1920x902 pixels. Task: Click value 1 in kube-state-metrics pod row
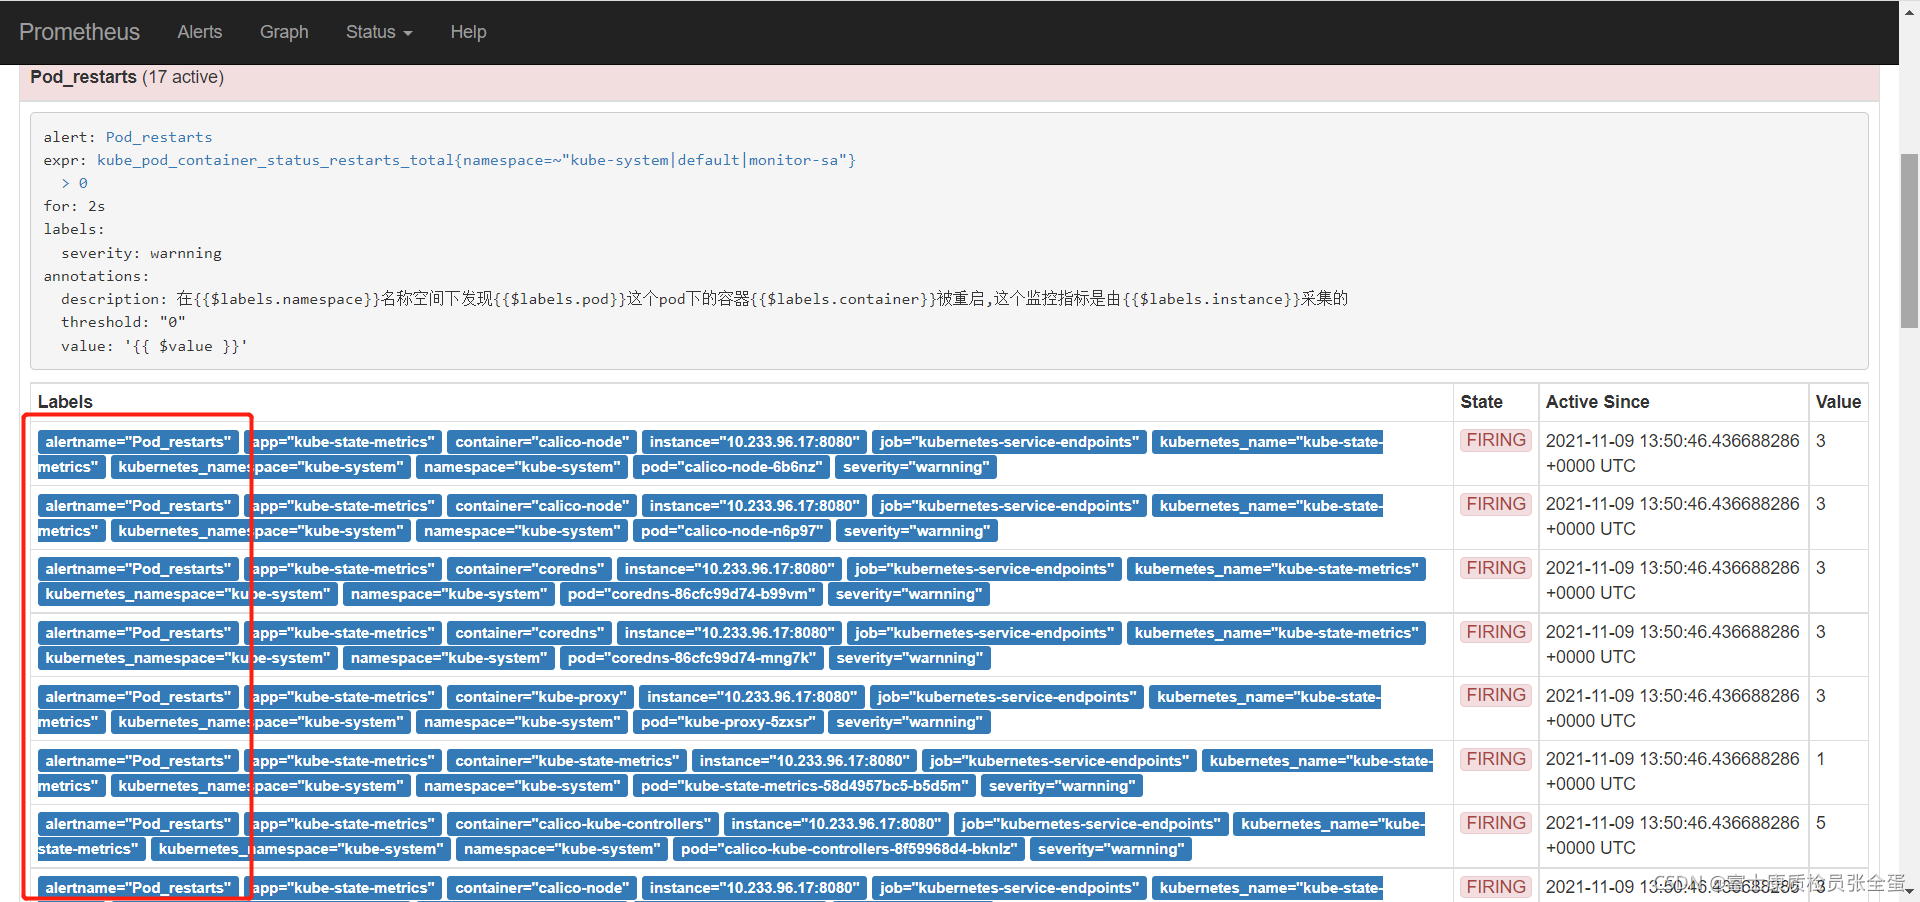tap(1821, 759)
